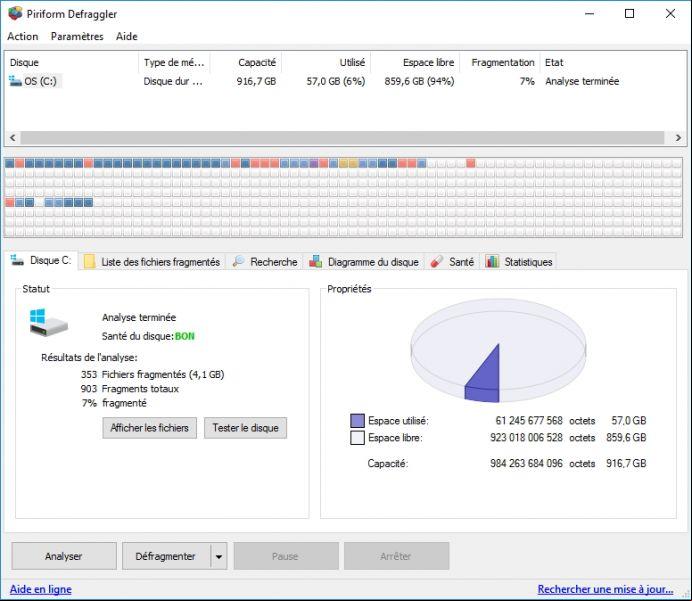Click the horizontal scrollbar thumb in drive list

coord(342,138)
